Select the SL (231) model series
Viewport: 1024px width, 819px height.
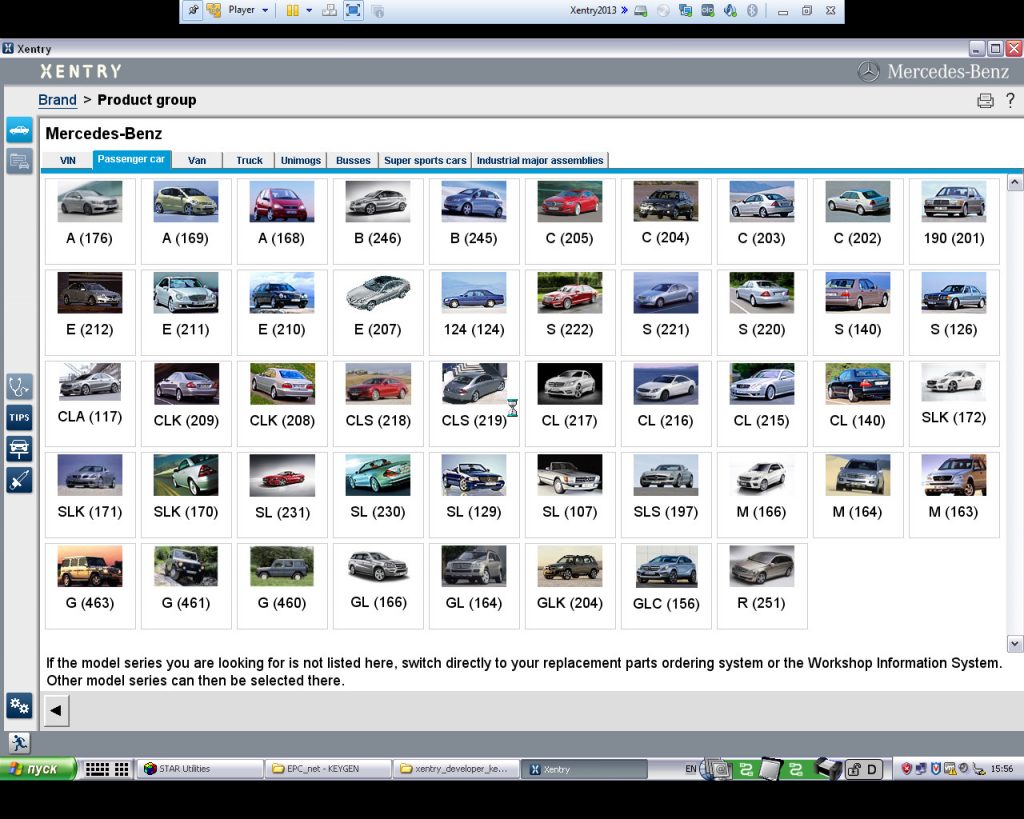coord(282,495)
